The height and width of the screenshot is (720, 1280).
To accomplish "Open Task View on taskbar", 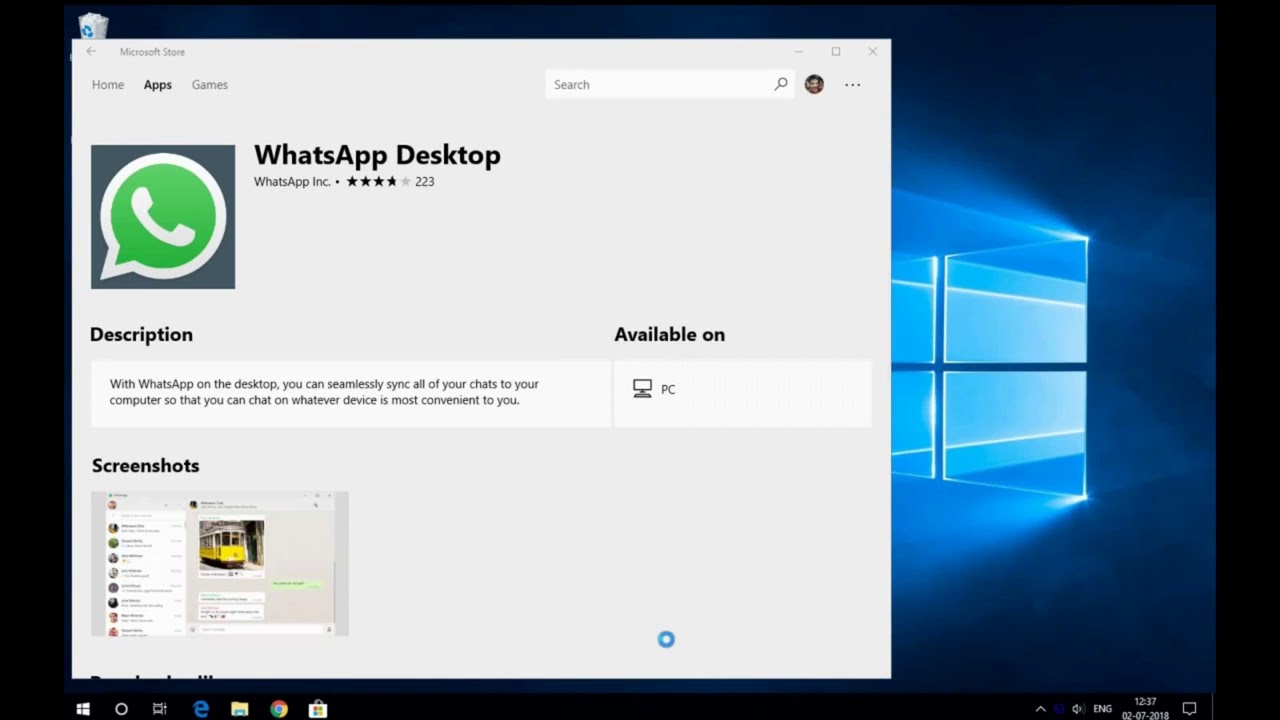I will (x=160, y=709).
